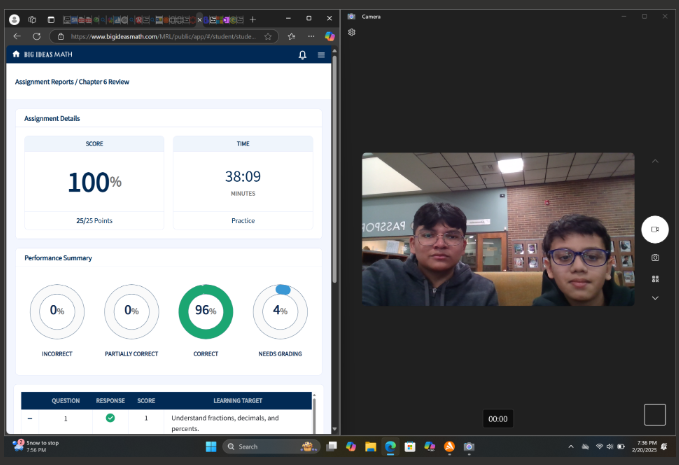
Task: Click the 0% Partially Correct donut chart
Action: coord(132,311)
